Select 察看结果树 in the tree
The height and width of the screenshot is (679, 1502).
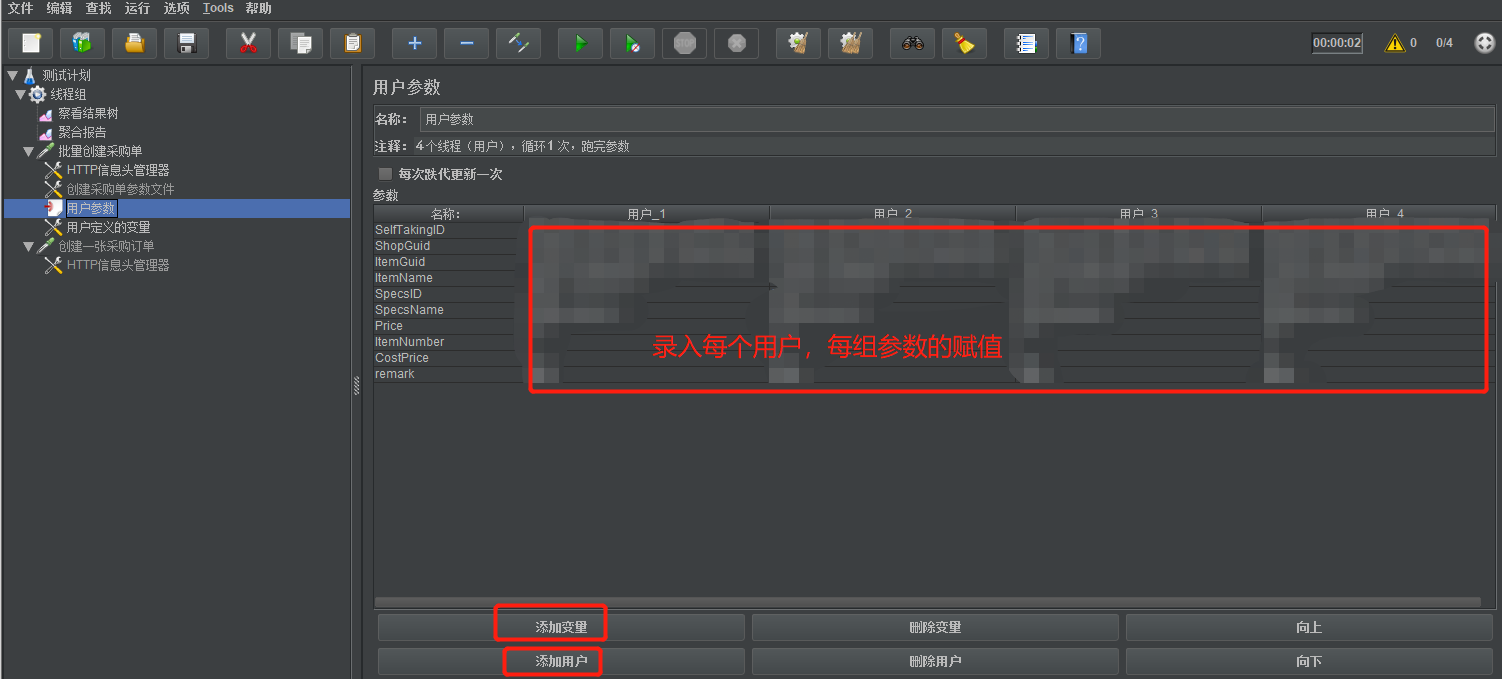[x=88, y=113]
